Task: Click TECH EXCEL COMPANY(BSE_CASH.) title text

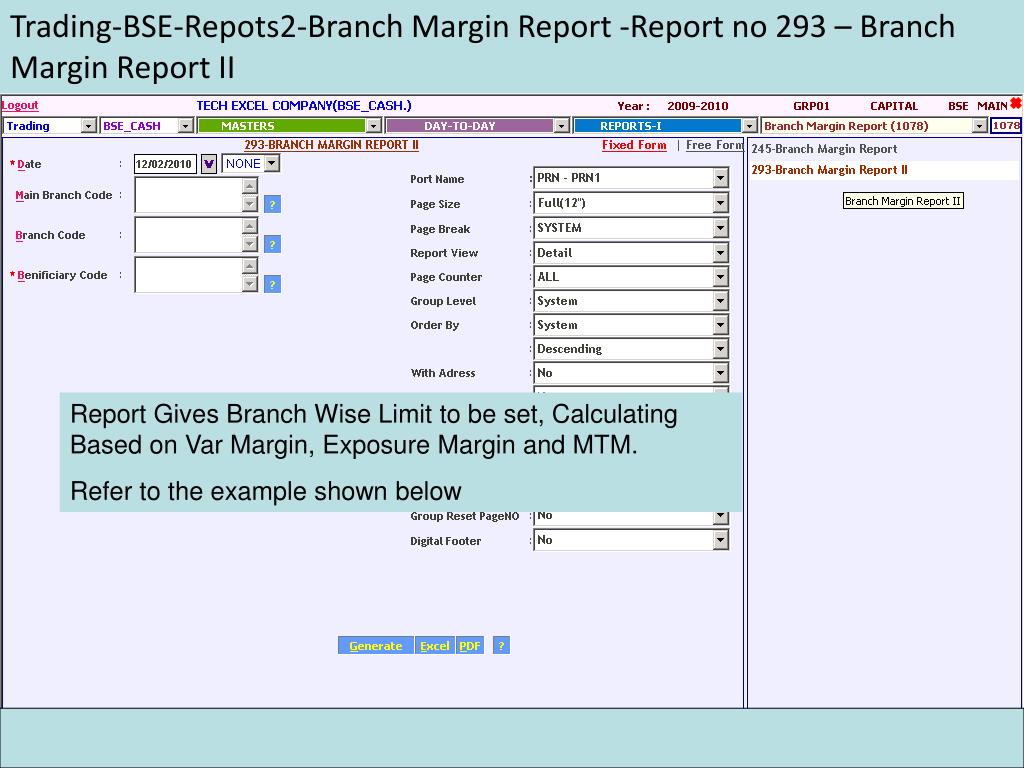Action: point(304,106)
